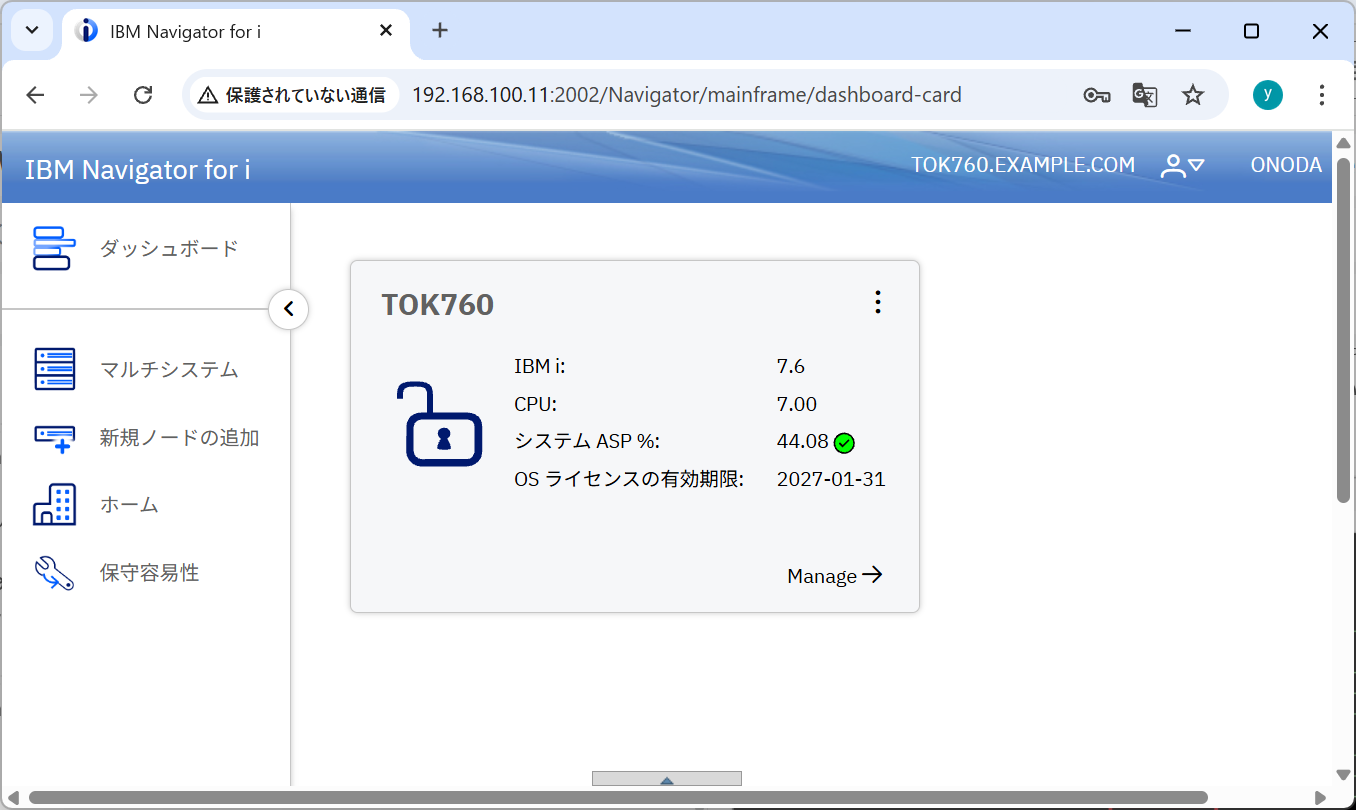Click the System ASP value 44.08
Image resolution: width=1356 pixels, height=810 pixels.
coord(803,442)
